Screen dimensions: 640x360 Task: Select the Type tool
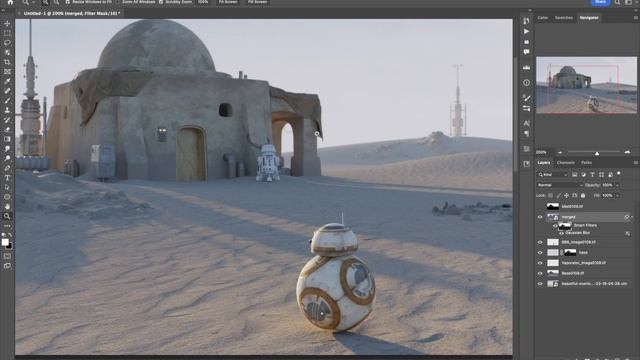(7, 178)
